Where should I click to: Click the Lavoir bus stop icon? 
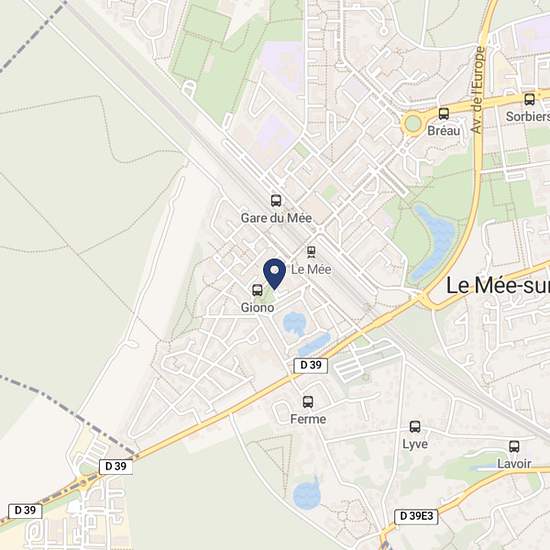514,446
